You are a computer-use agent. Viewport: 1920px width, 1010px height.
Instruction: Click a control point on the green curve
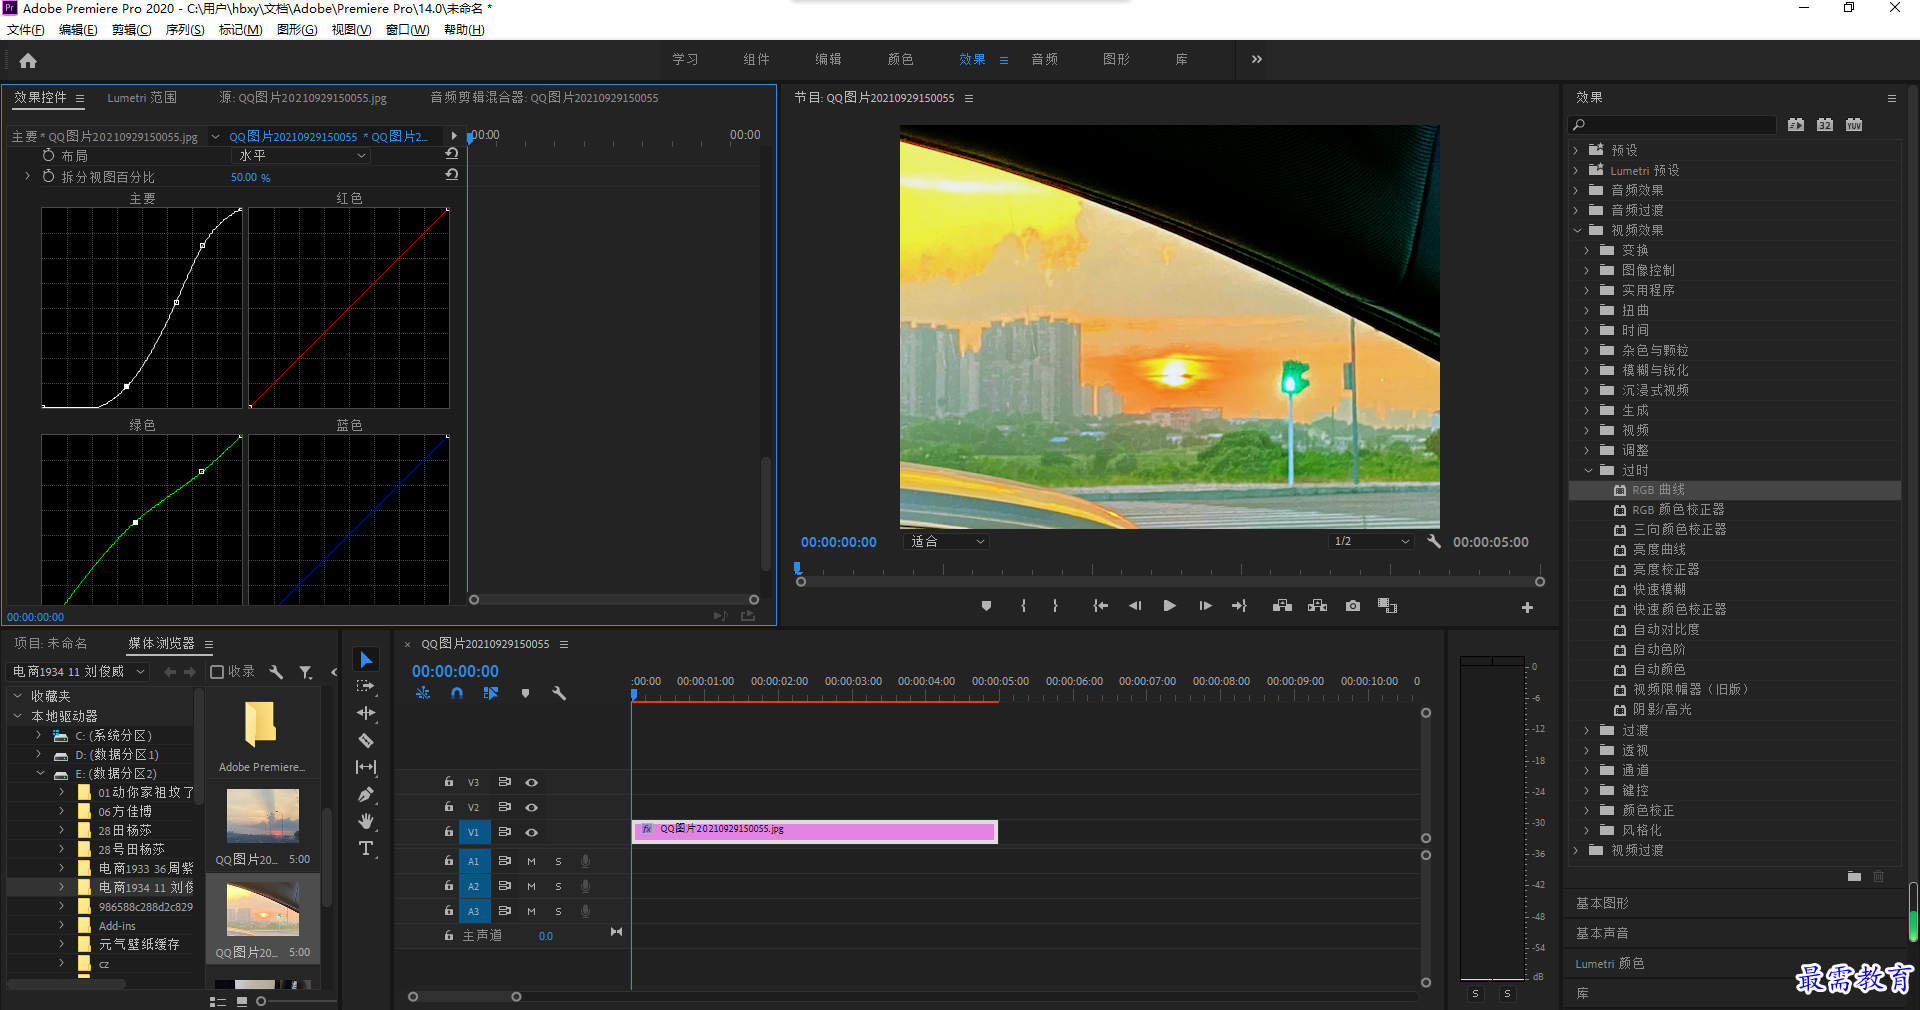tap(136, 522)
